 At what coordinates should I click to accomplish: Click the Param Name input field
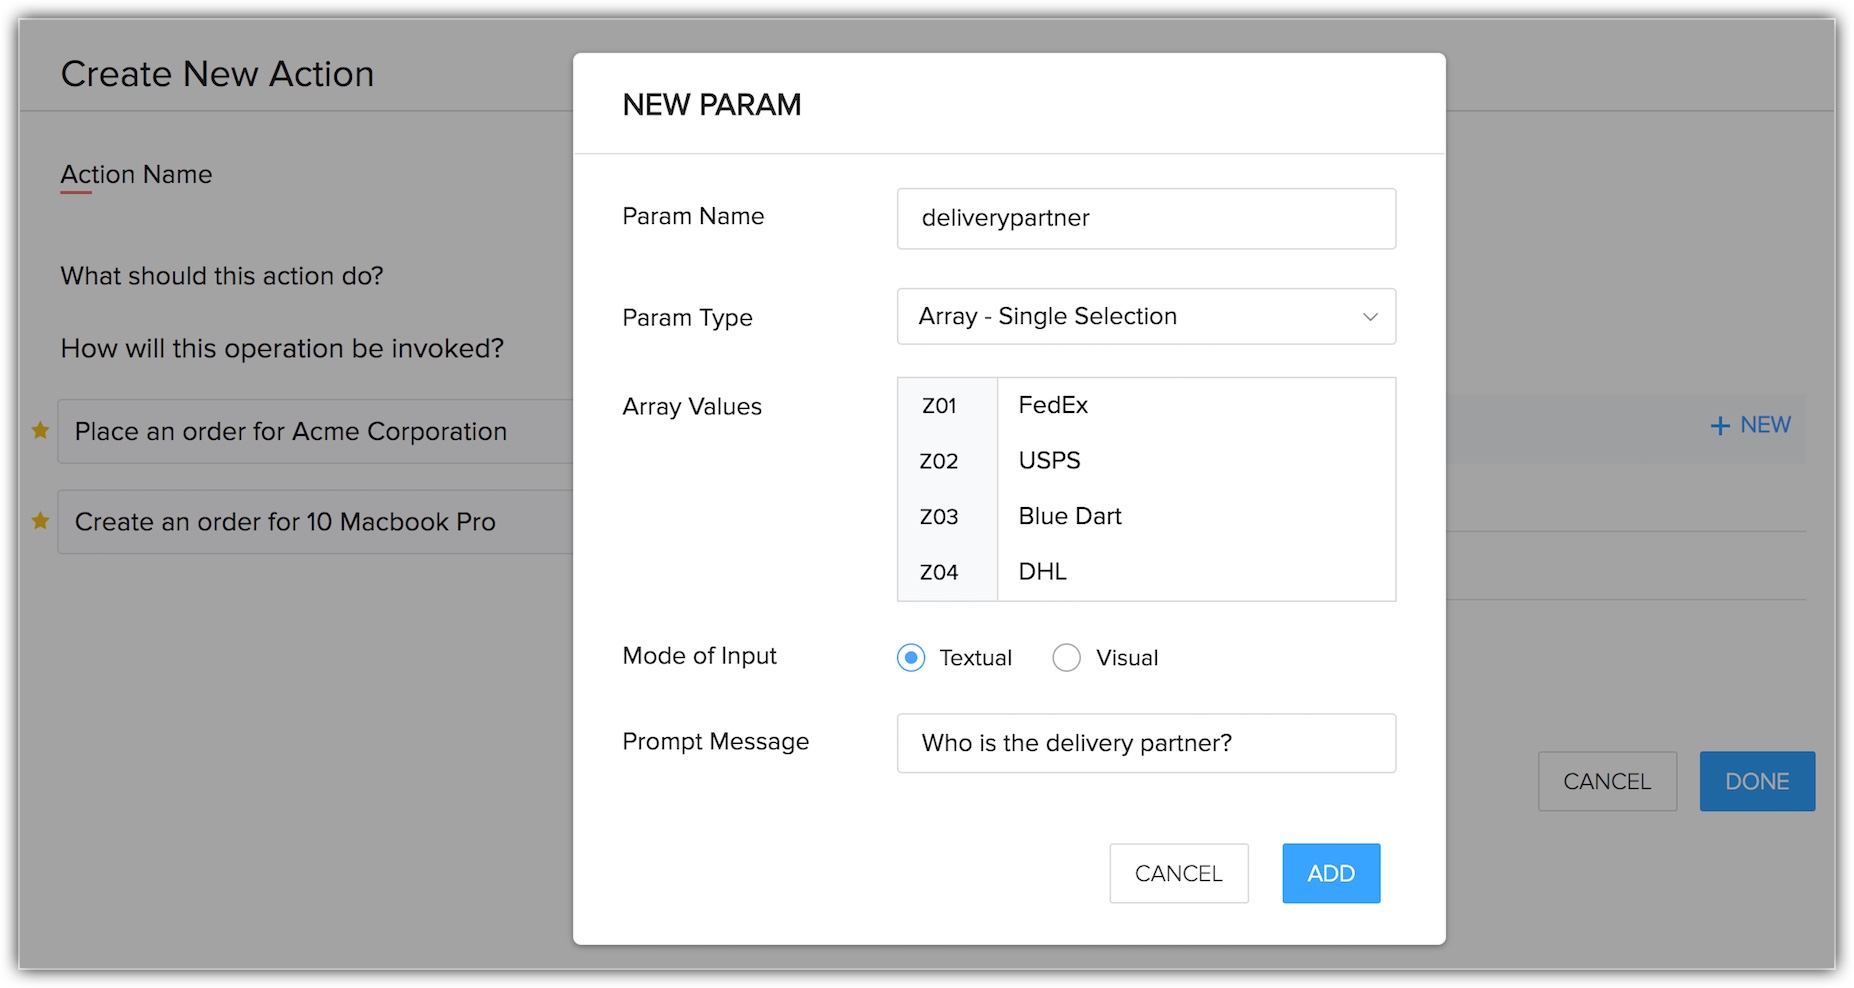(x=1145, y=219)
